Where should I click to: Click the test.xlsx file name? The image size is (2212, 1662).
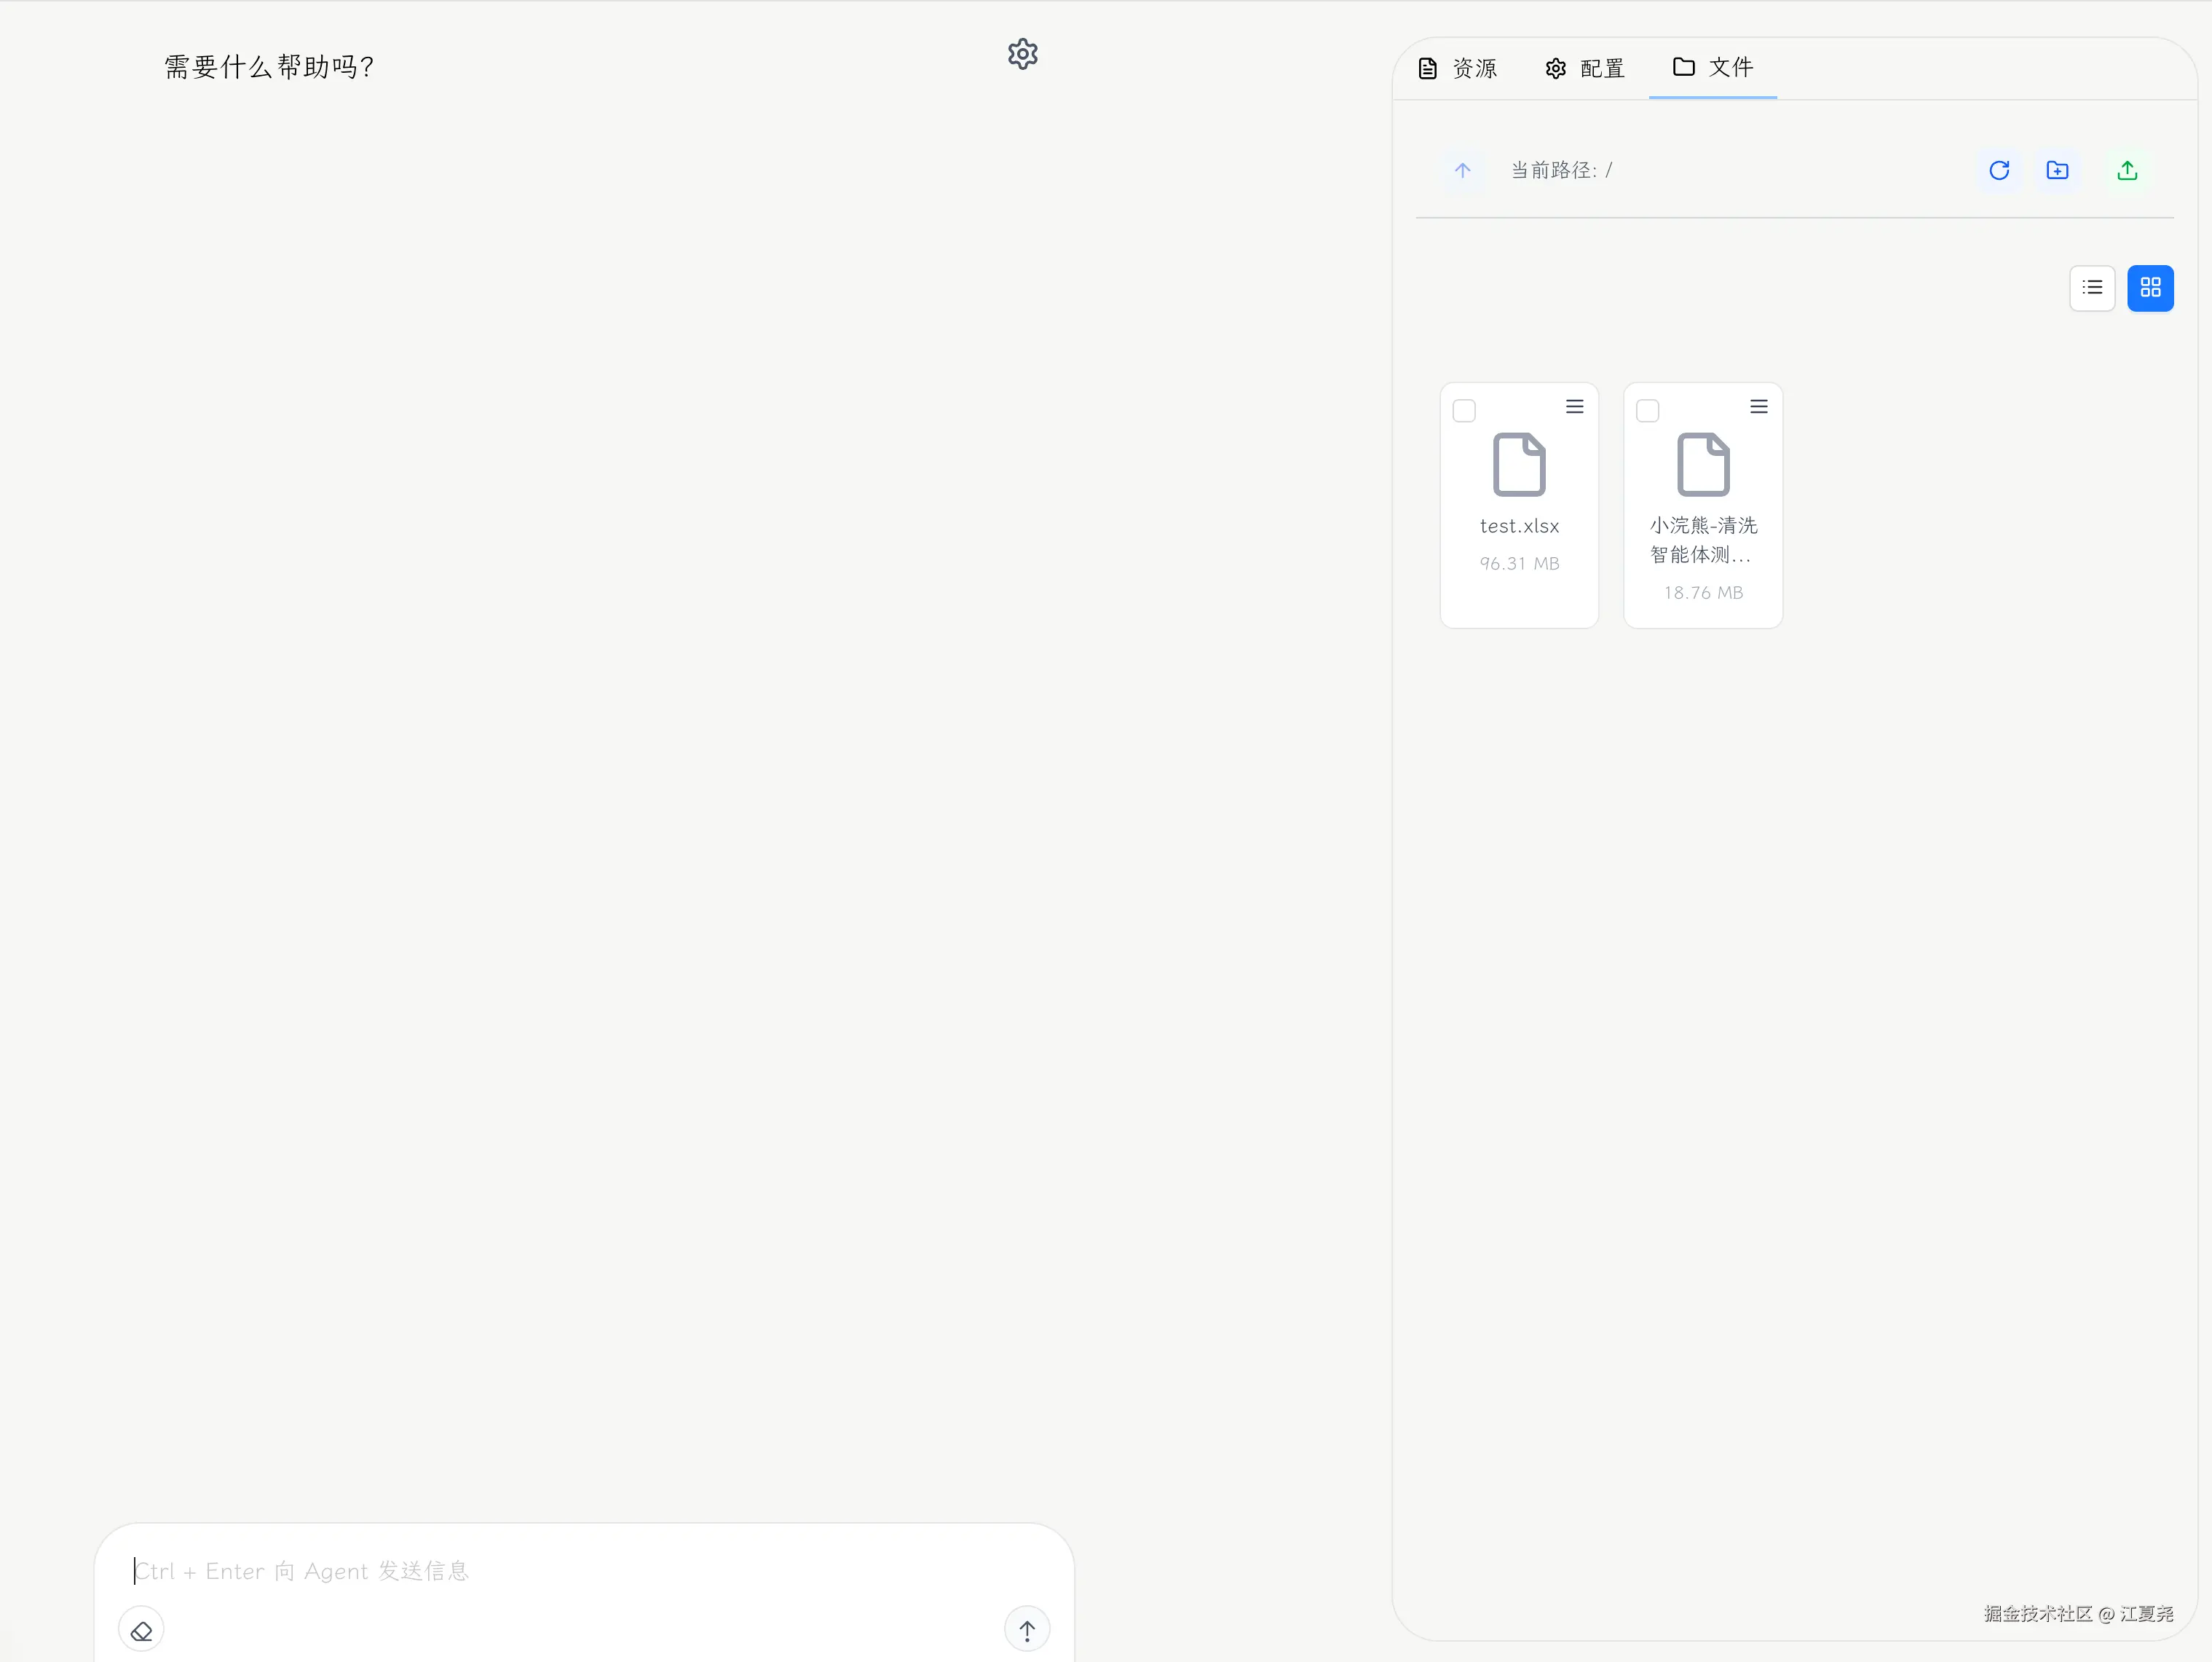(x=1519, y=526)
